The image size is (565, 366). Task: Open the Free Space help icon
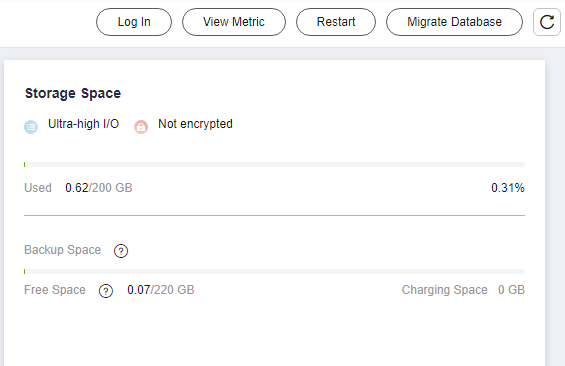106,291
